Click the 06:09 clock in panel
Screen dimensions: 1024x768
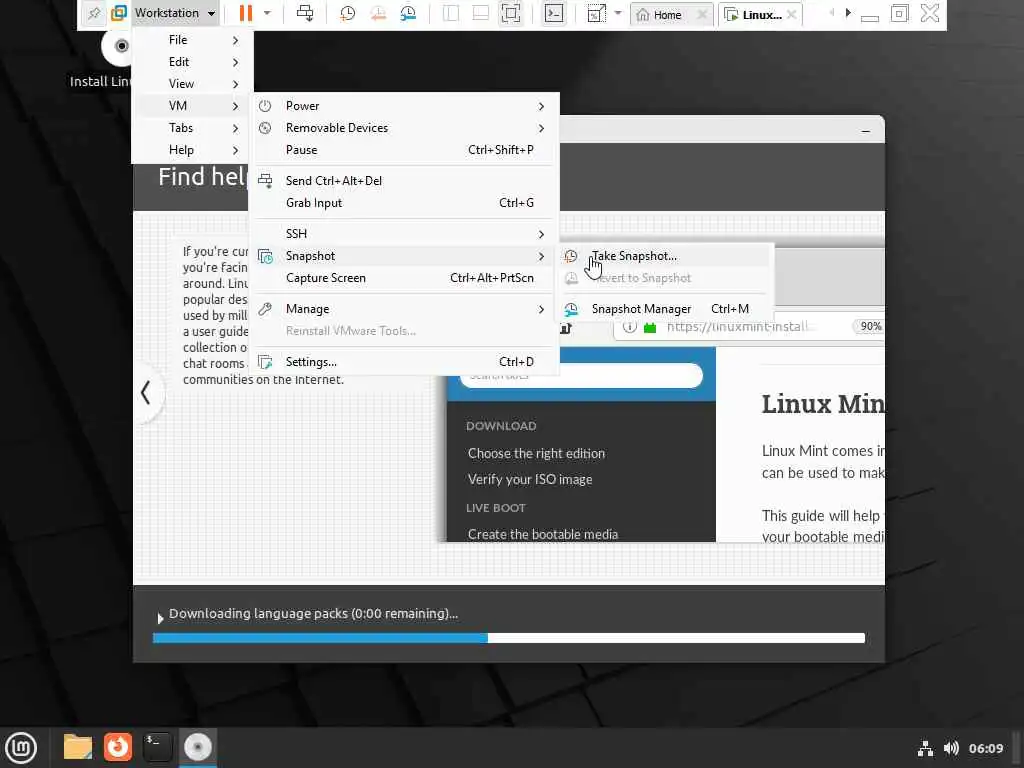(985, 748)
